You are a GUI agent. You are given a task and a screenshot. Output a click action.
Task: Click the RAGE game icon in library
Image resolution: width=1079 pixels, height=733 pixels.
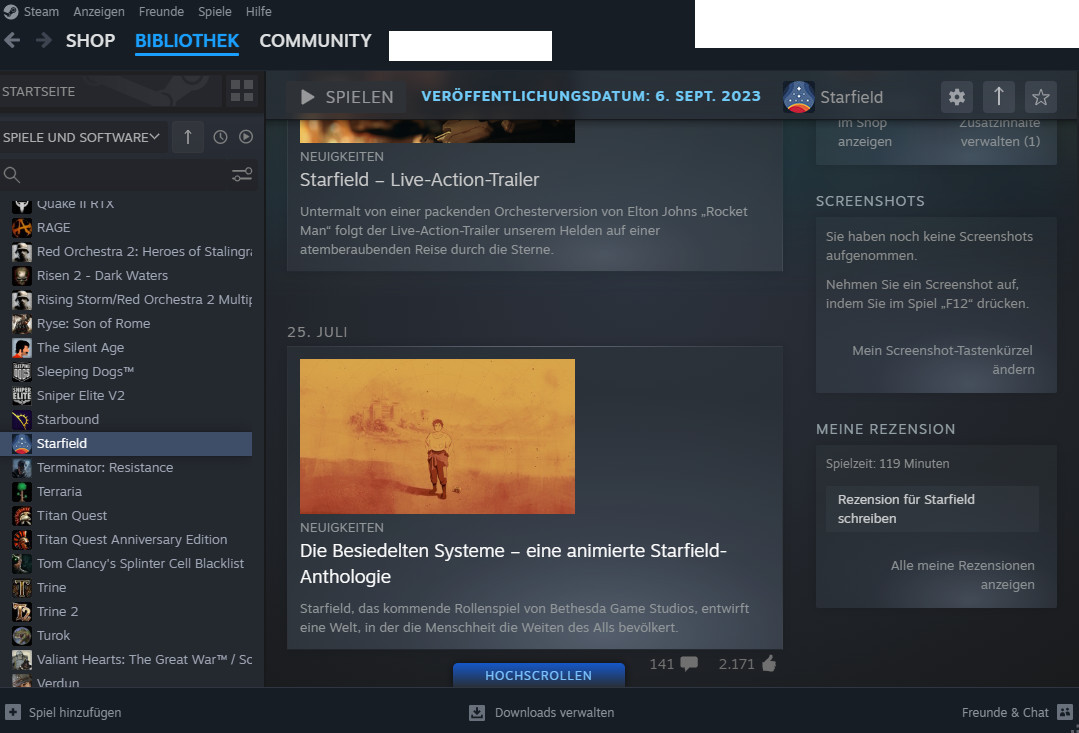(x=22, y=227)
